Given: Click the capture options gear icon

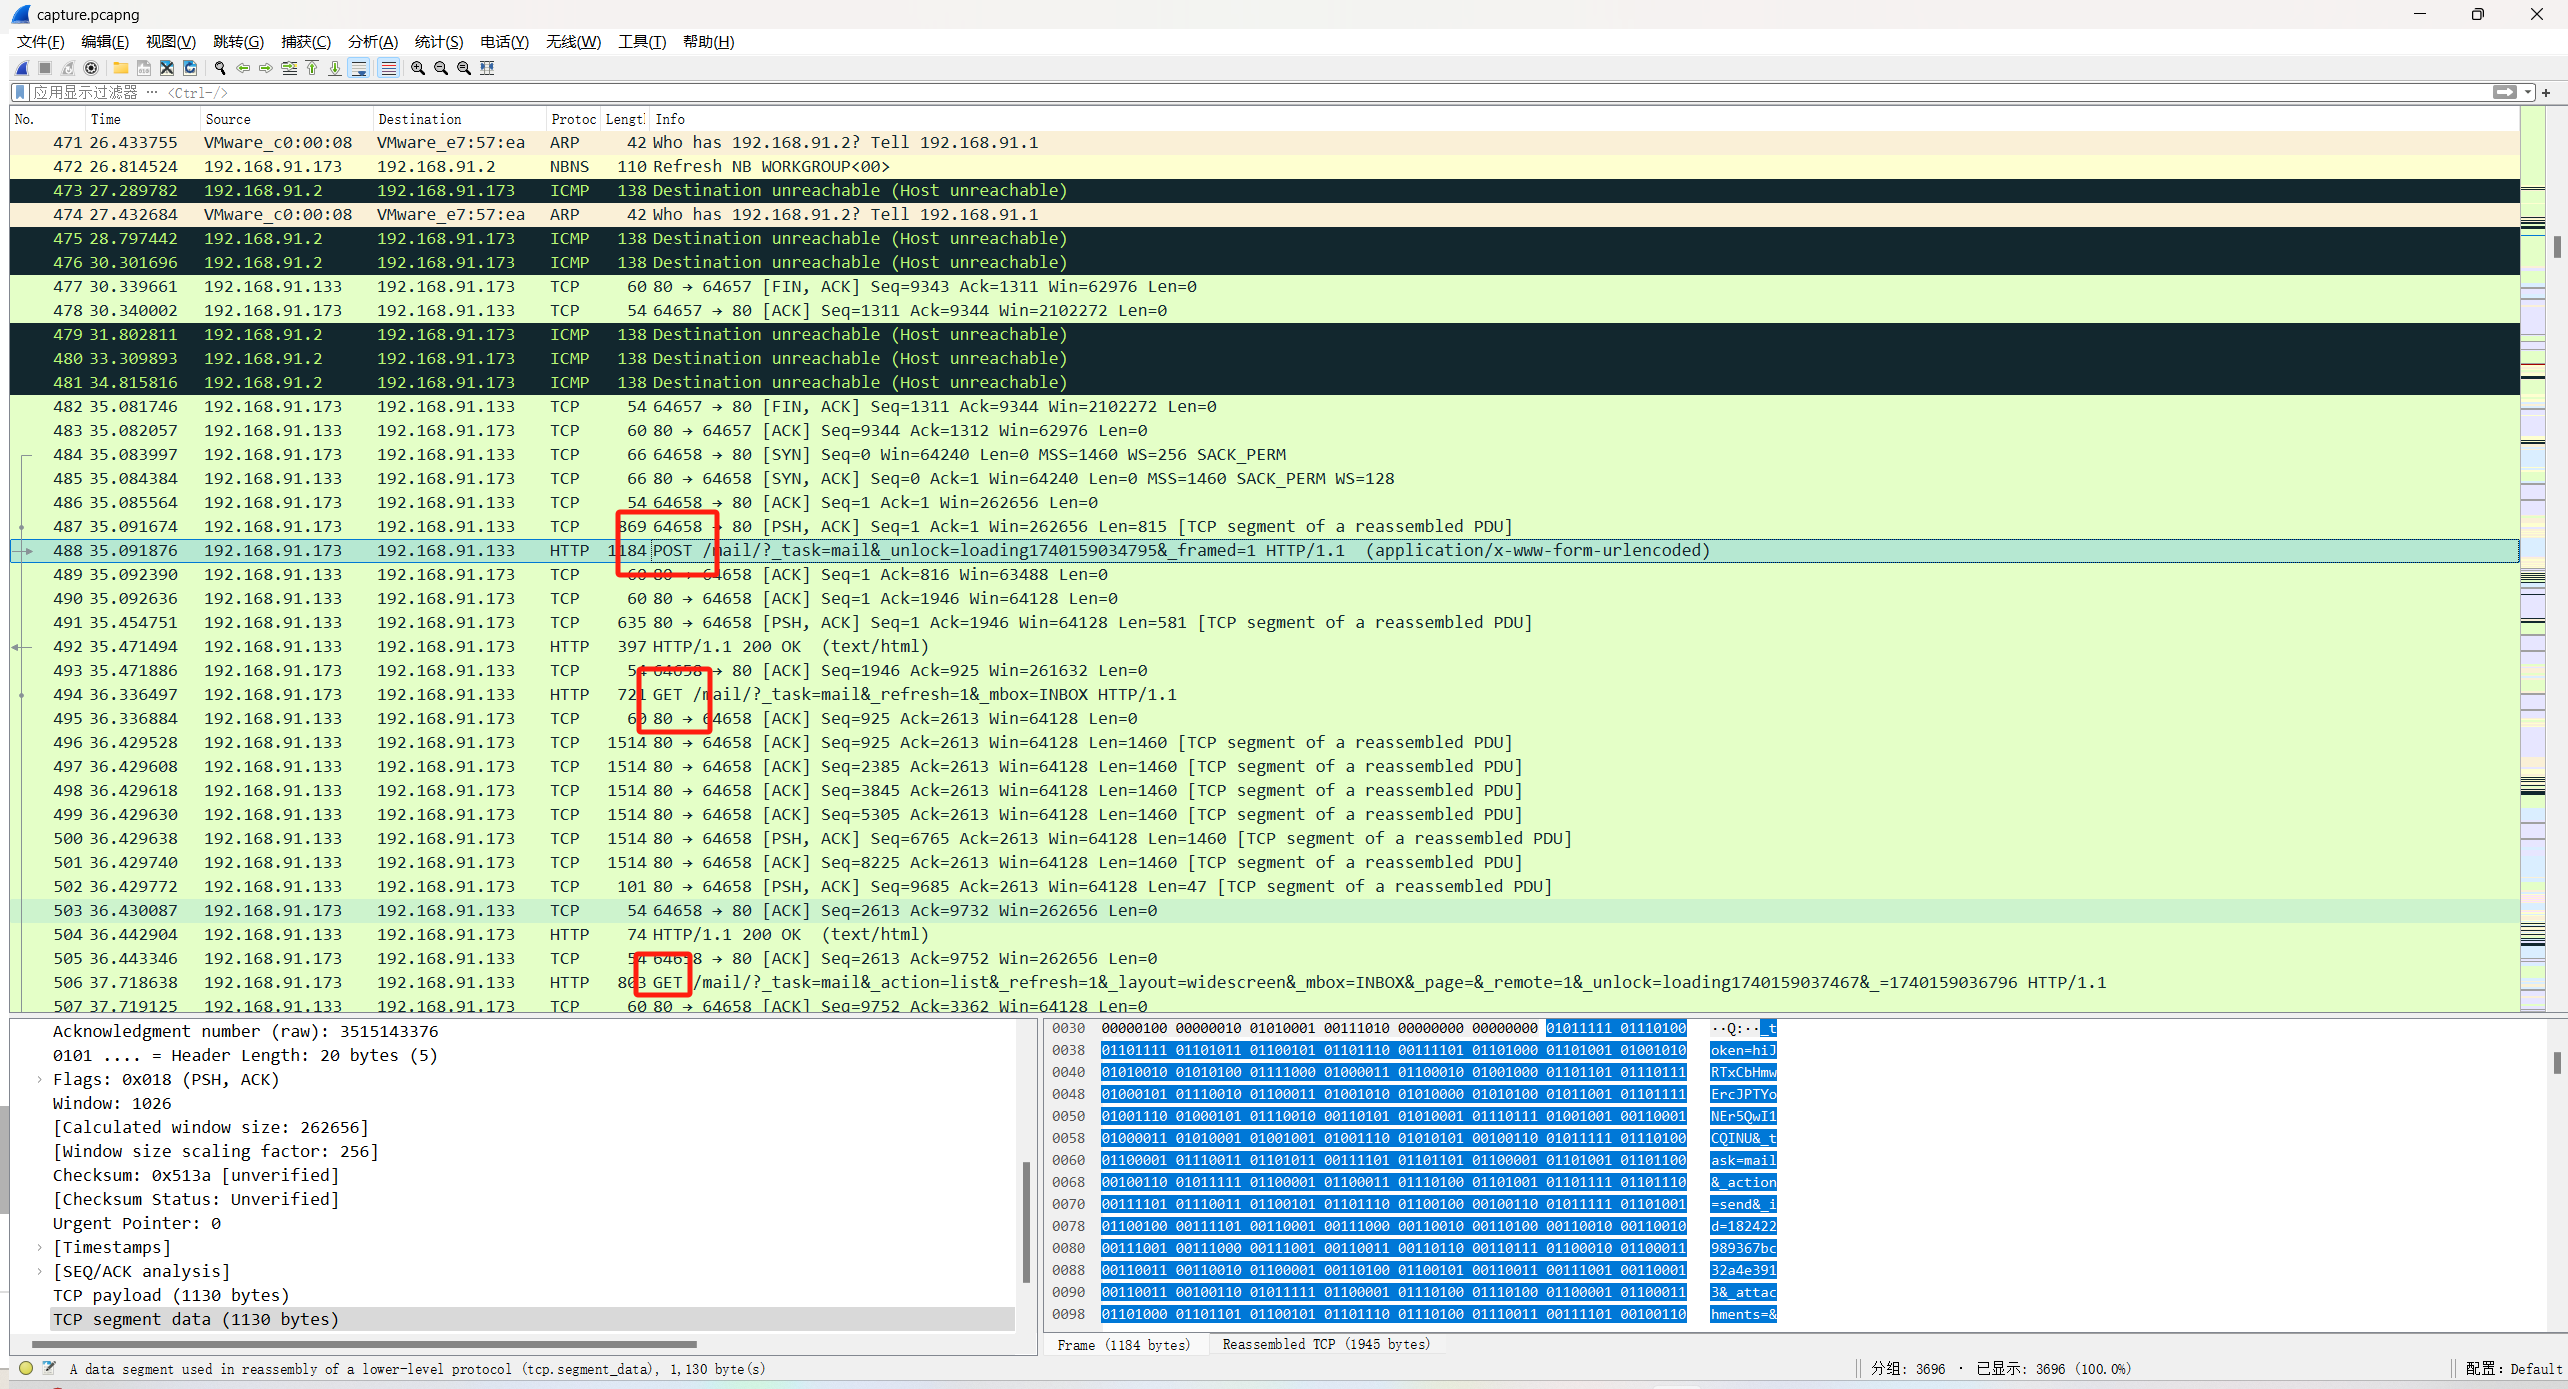Looking at the screenshot, I should [91, 68].
